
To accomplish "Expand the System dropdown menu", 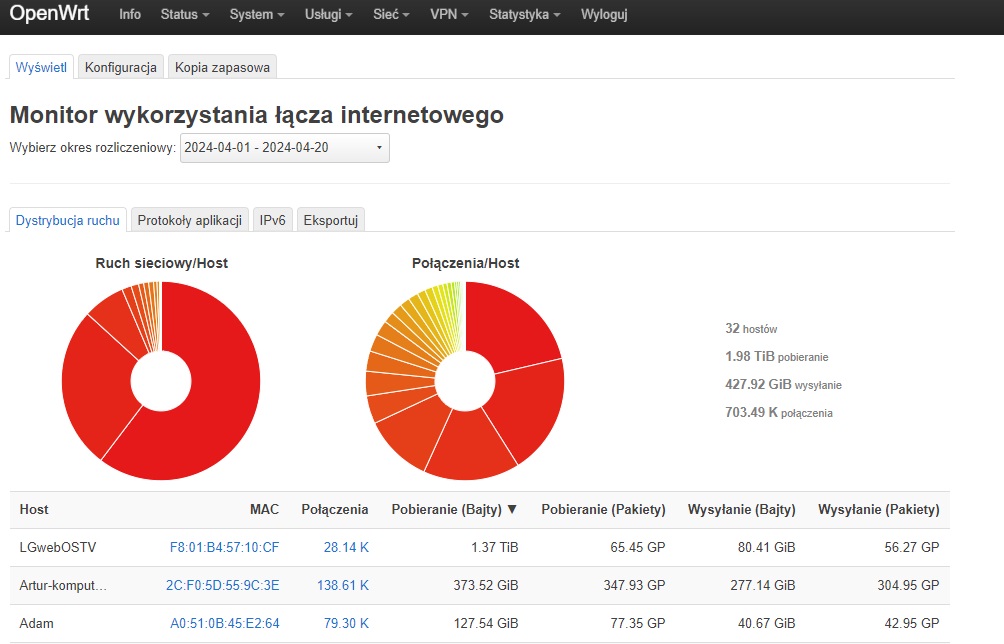I will [256, 16].
